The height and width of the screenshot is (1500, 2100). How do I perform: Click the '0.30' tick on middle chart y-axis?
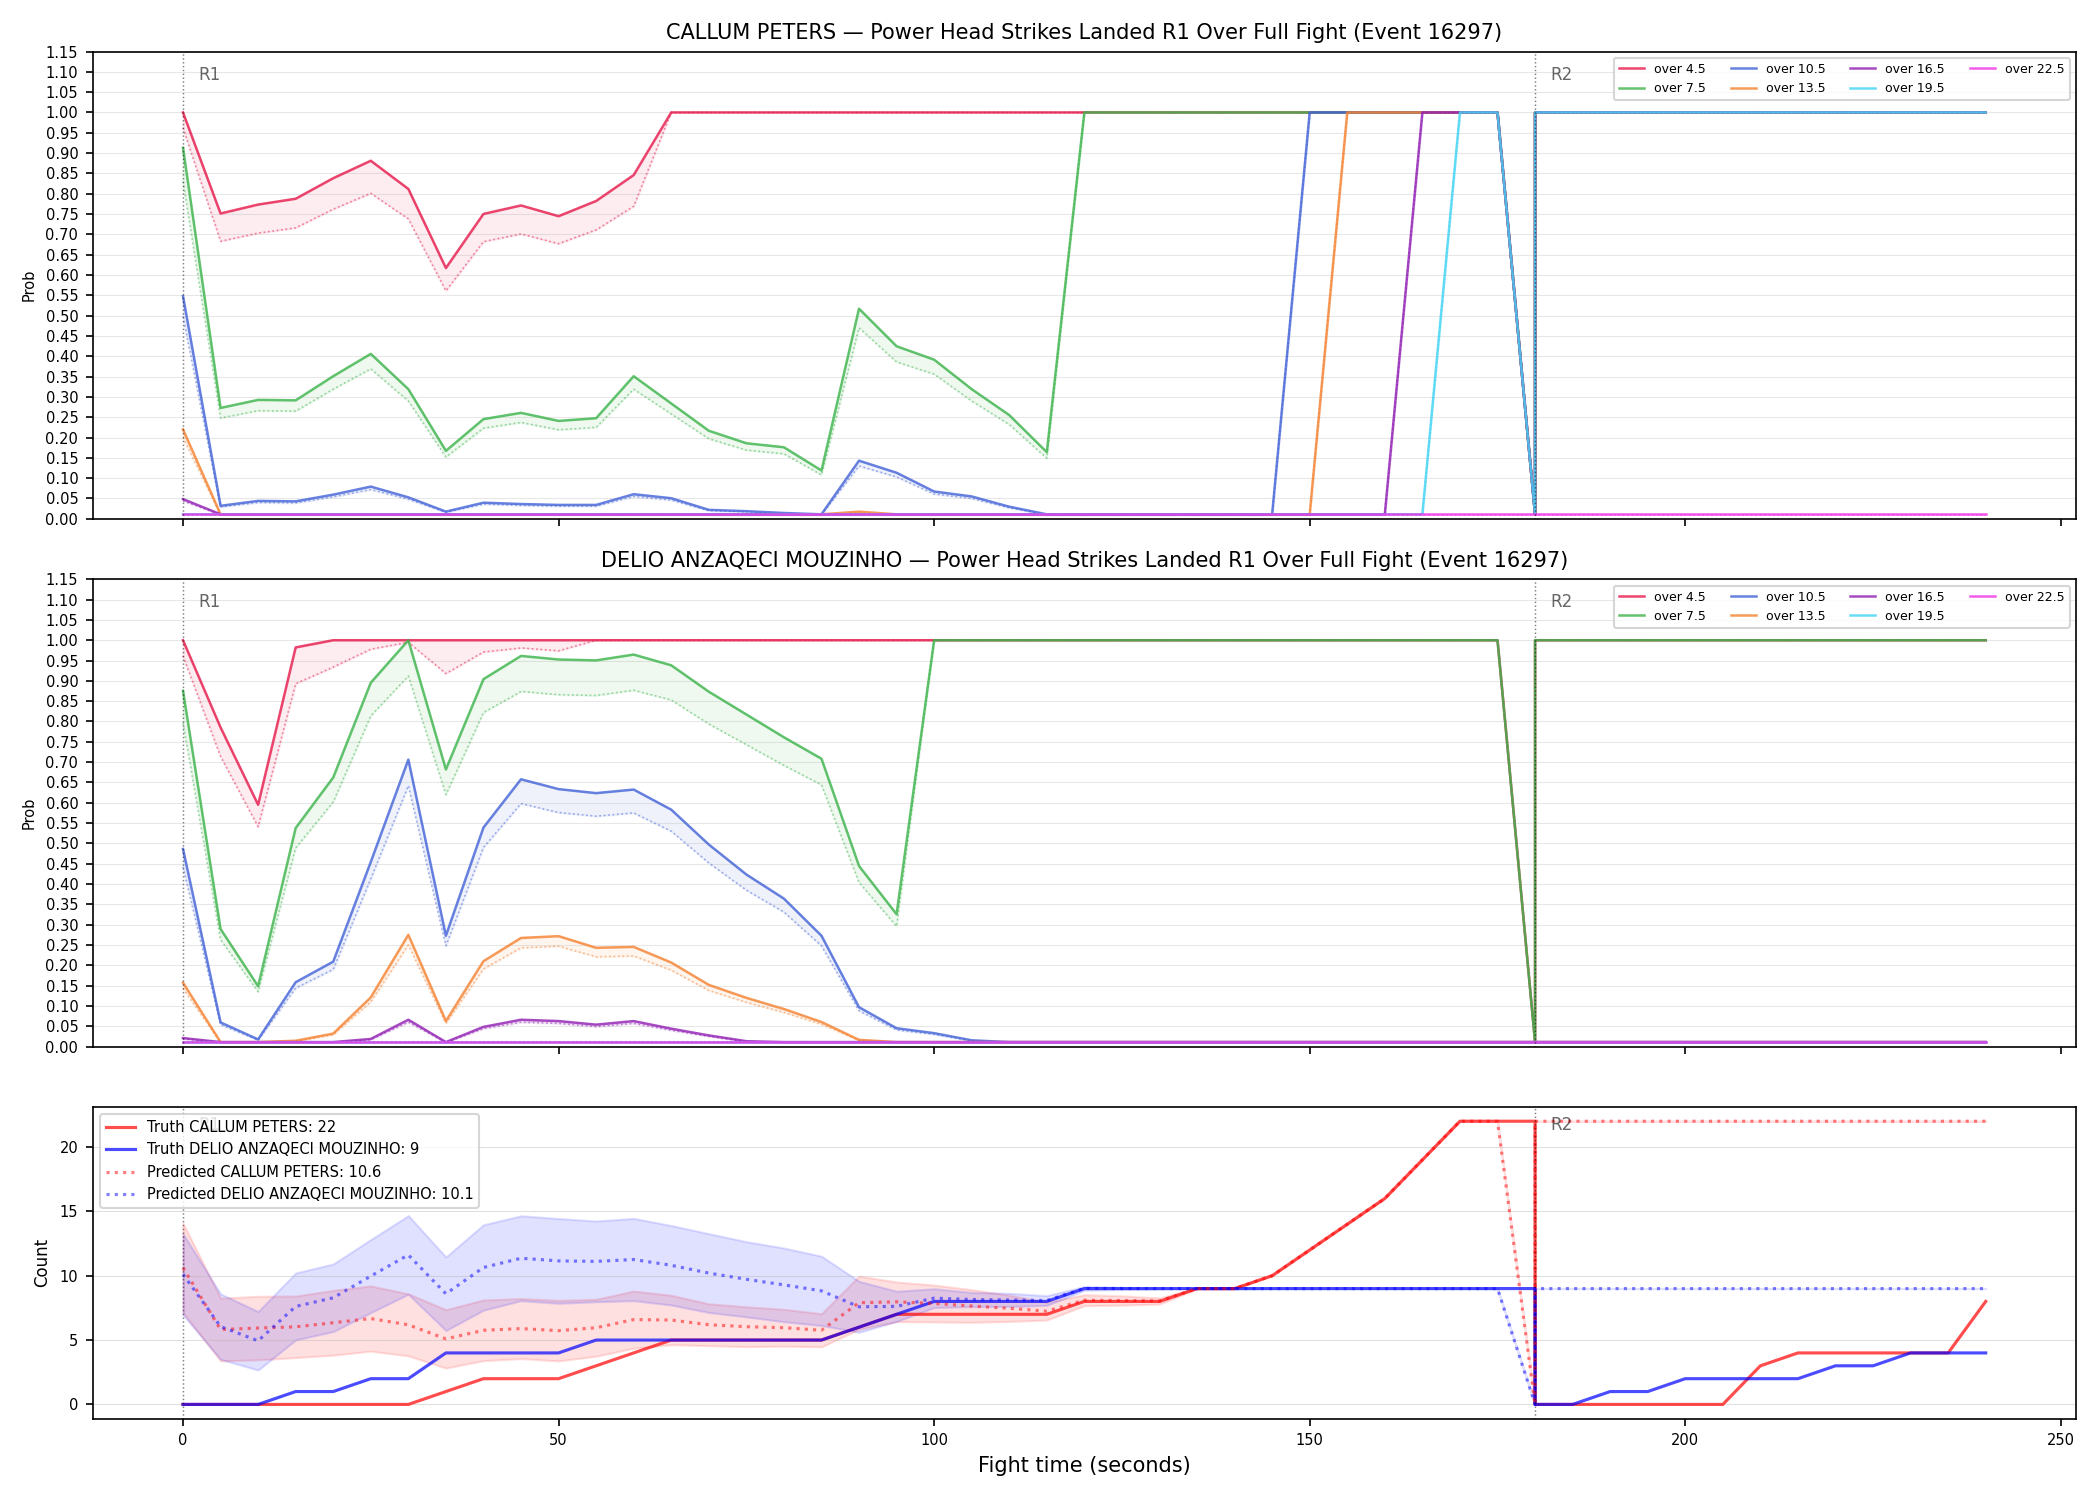pos(62,925)
